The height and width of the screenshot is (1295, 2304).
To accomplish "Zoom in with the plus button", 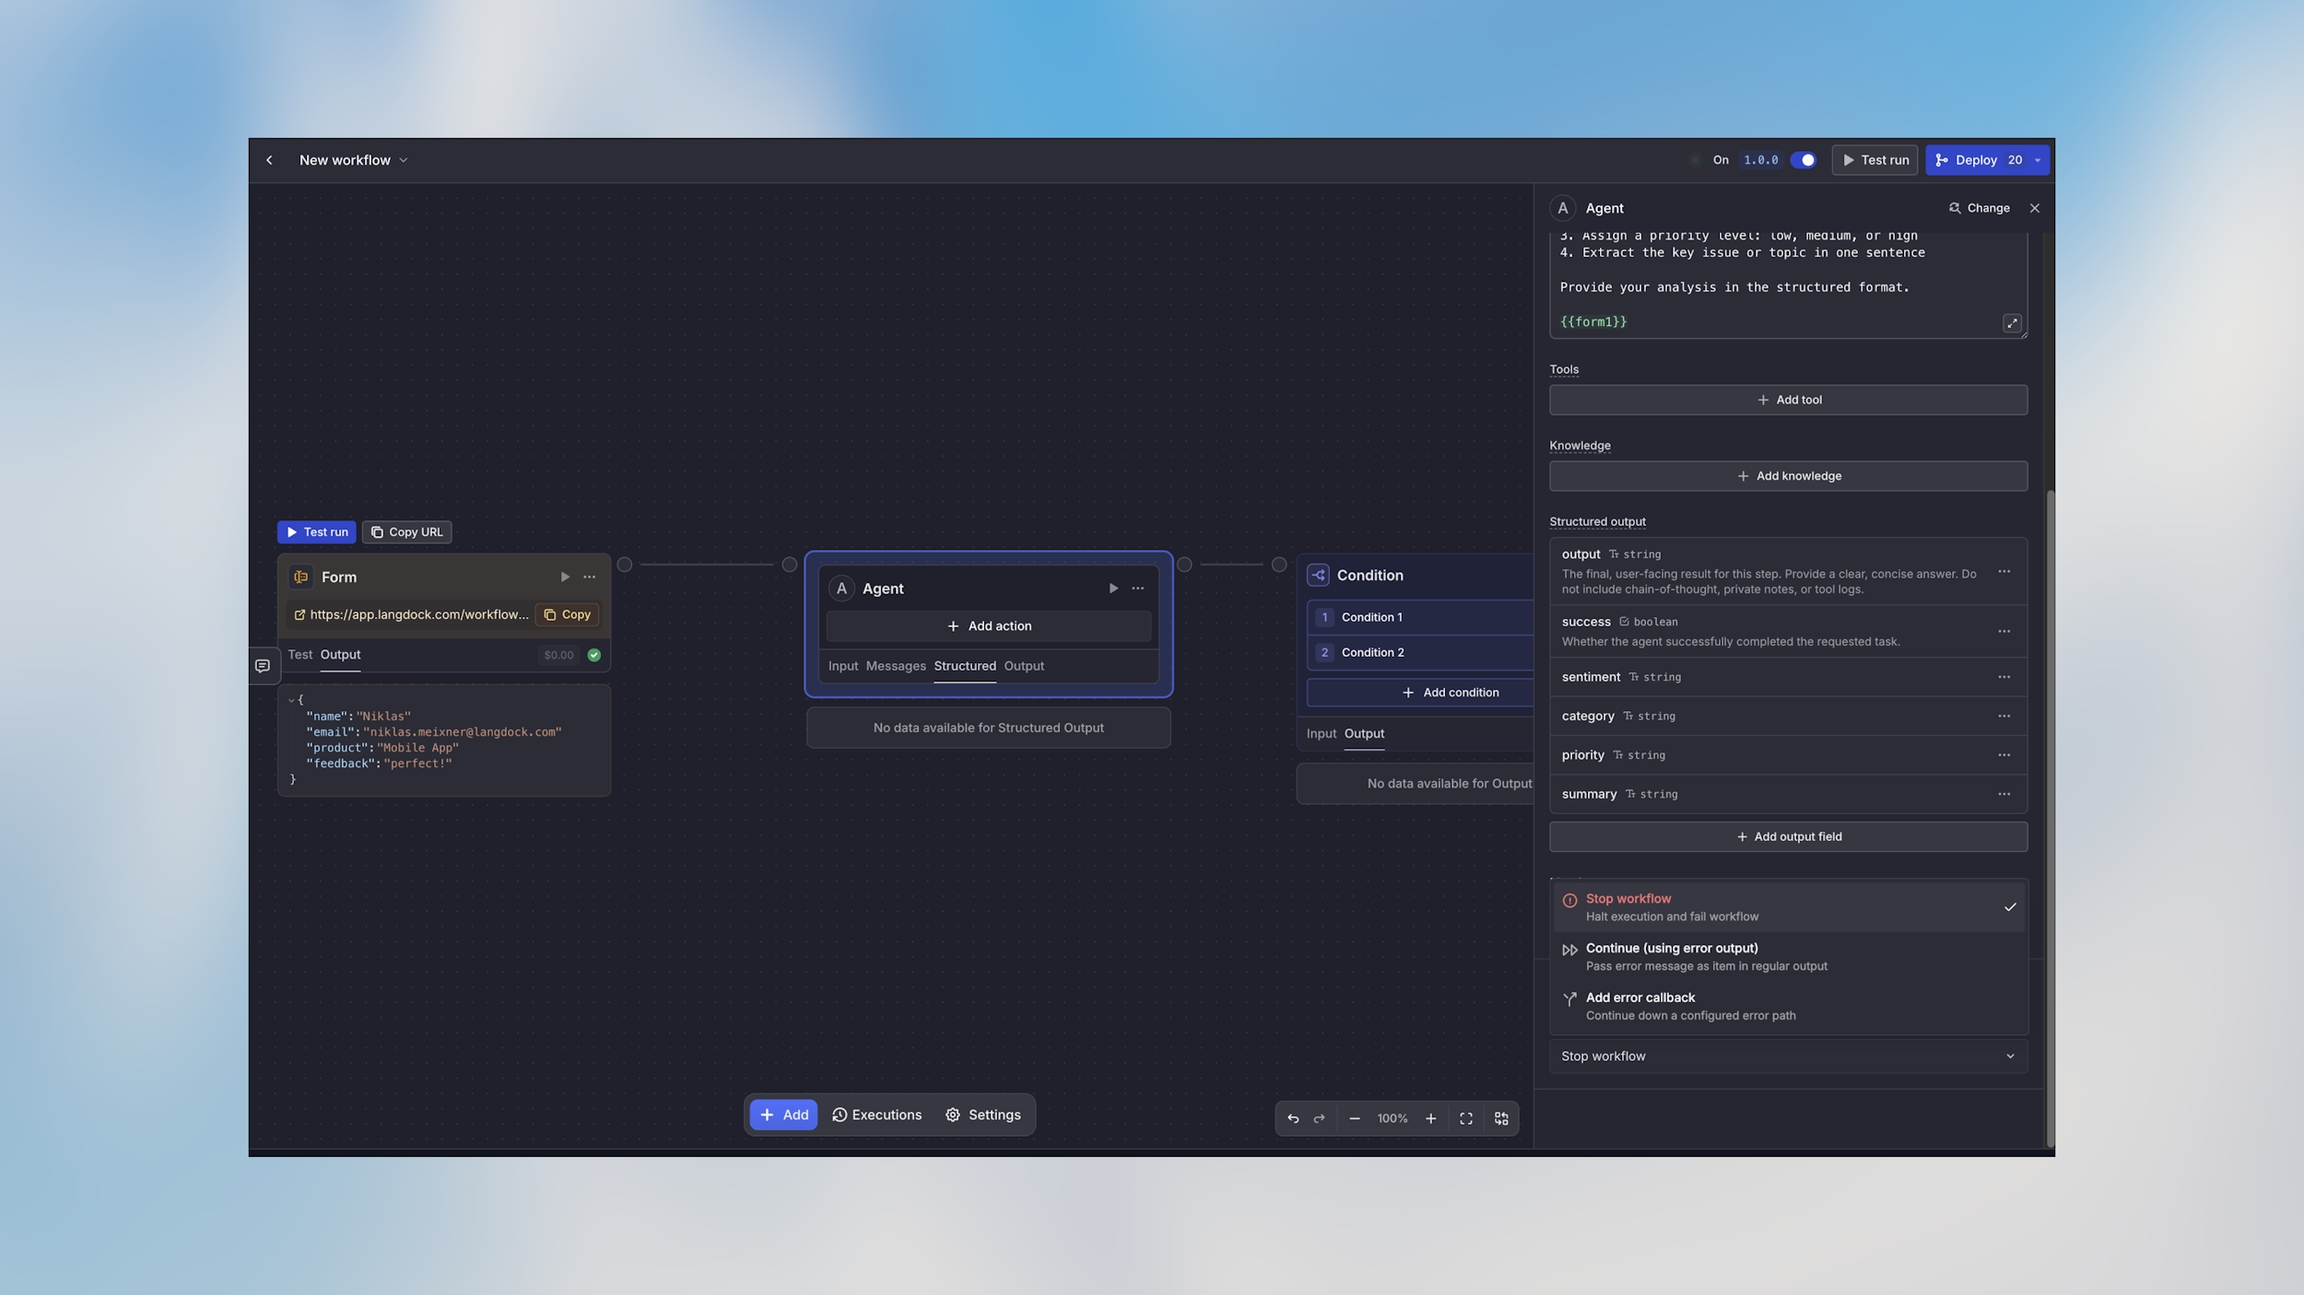I will click(x=1430, y=1118).
